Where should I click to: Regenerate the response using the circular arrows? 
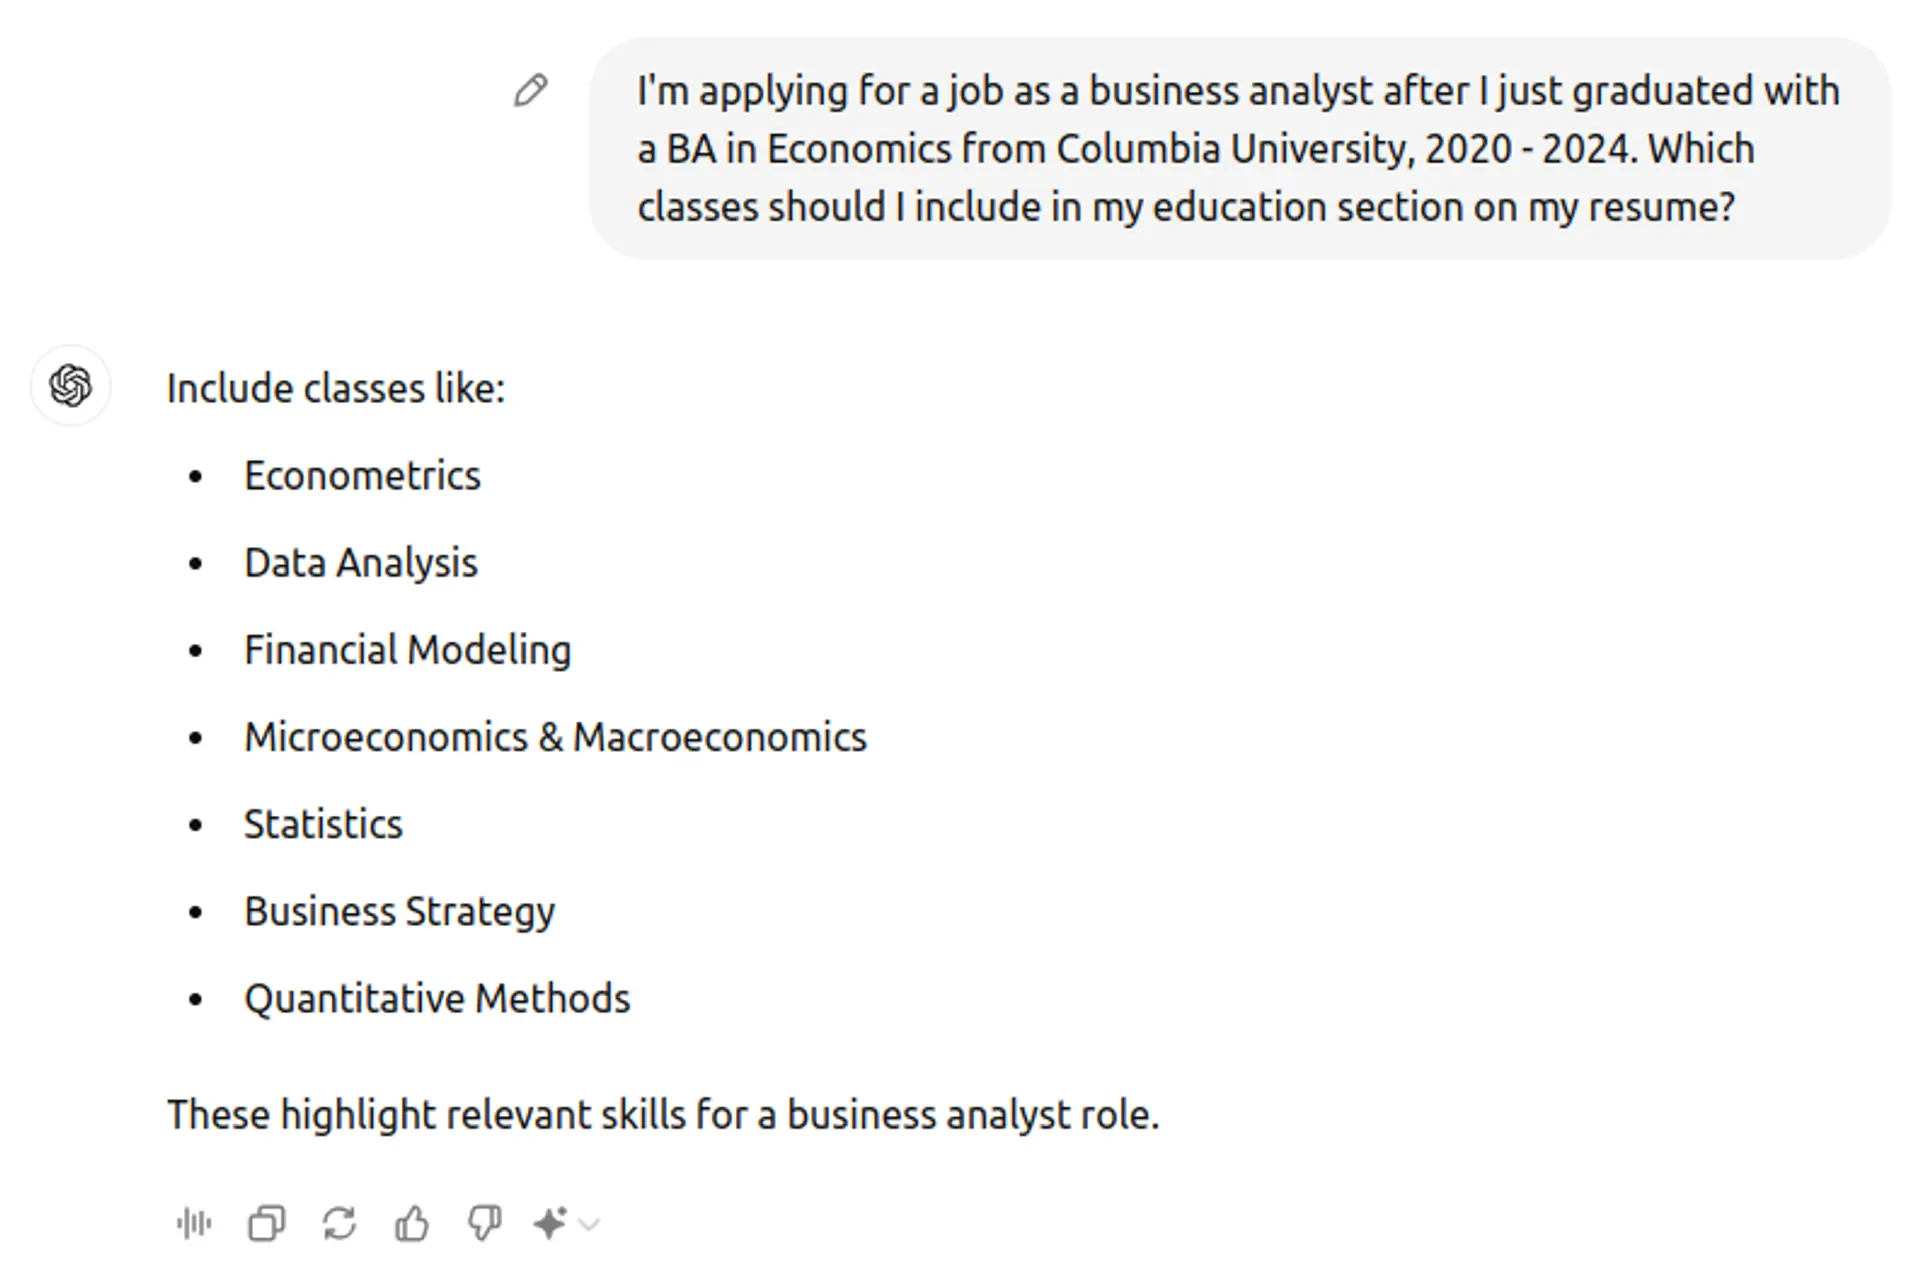pyautogui.click(x=339, y=1223)
